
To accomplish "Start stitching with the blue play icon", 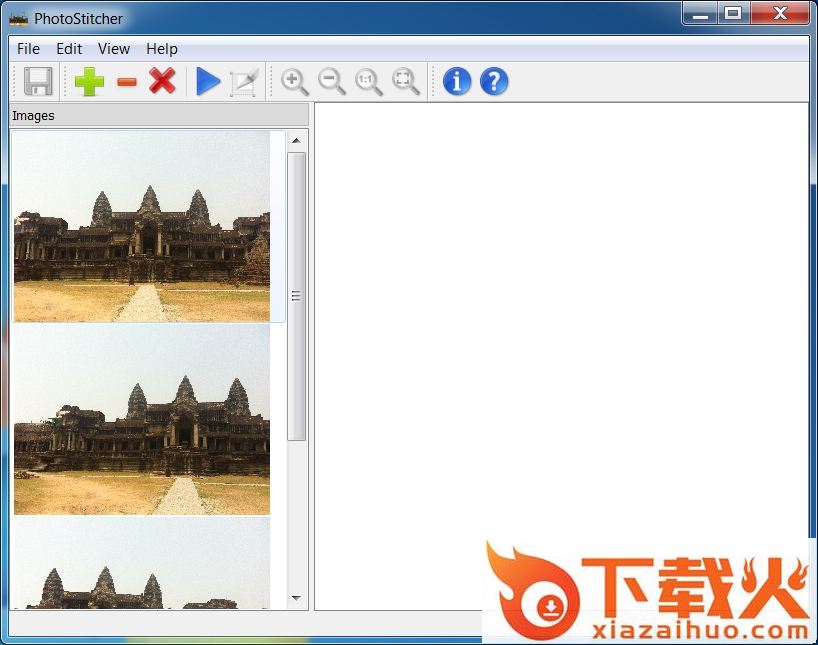I will pos(208,81).
